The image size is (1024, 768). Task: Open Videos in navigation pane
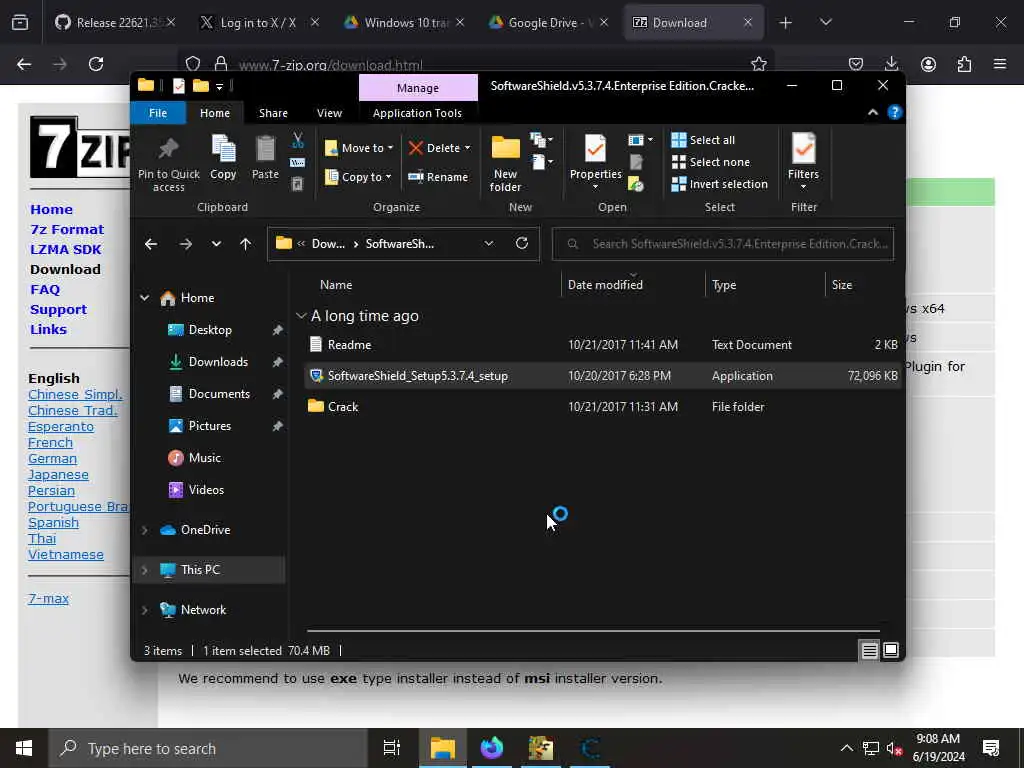tap(206, 490)
